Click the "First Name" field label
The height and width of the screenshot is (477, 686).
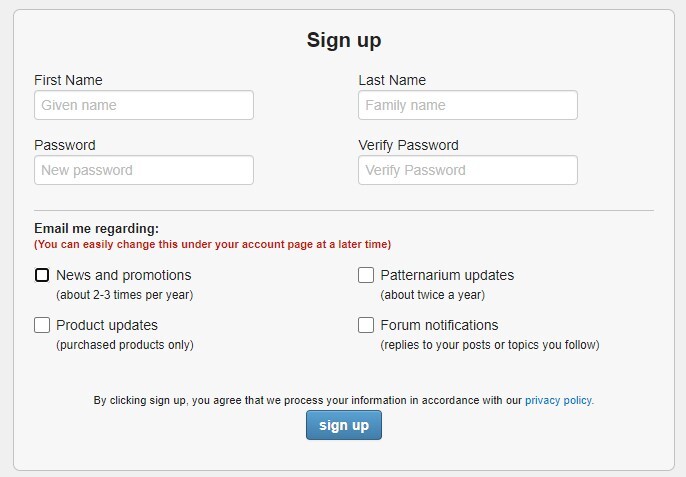click(68, 80)
